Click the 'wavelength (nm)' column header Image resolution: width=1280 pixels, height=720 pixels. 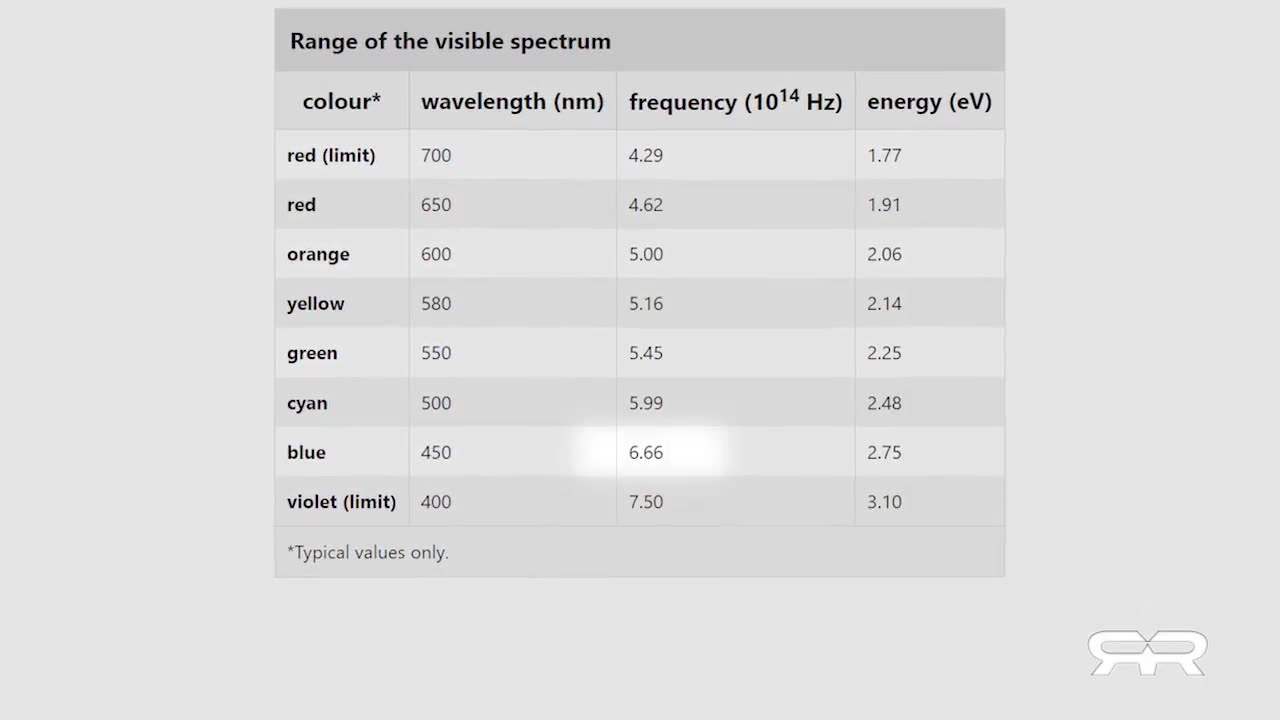[x=512, y=101]
